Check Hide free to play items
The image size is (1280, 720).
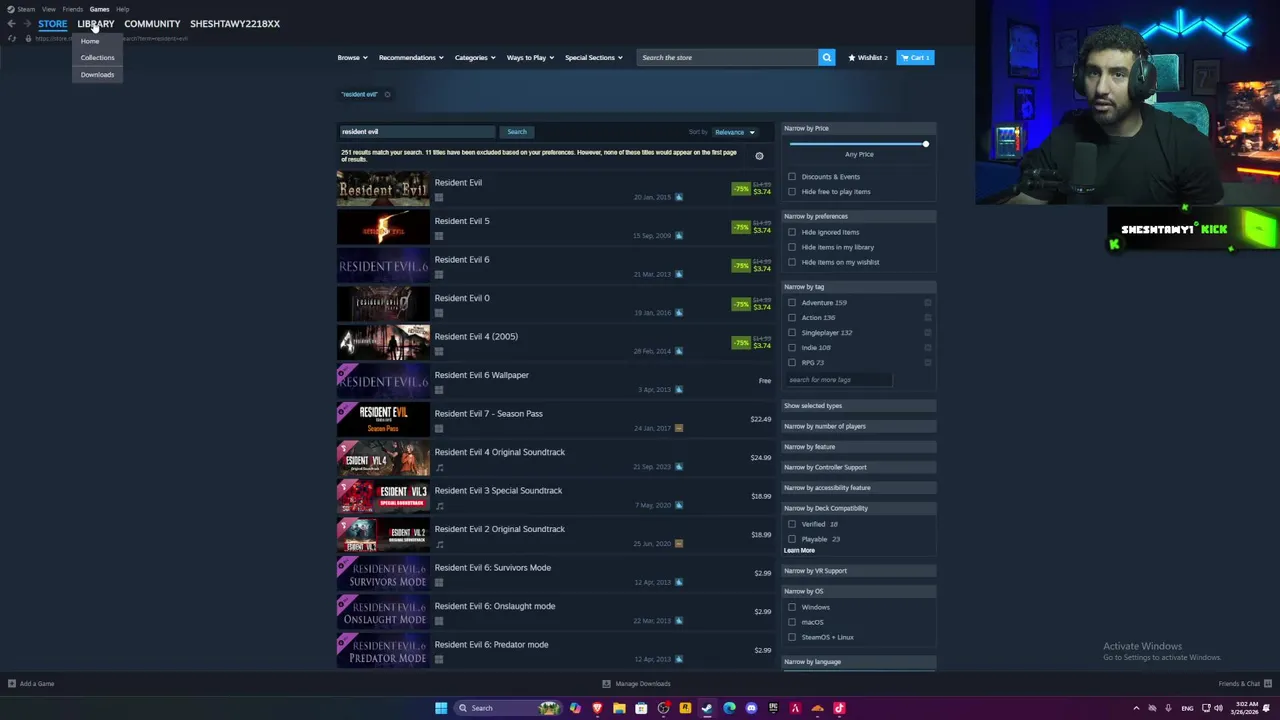point(792,192)
